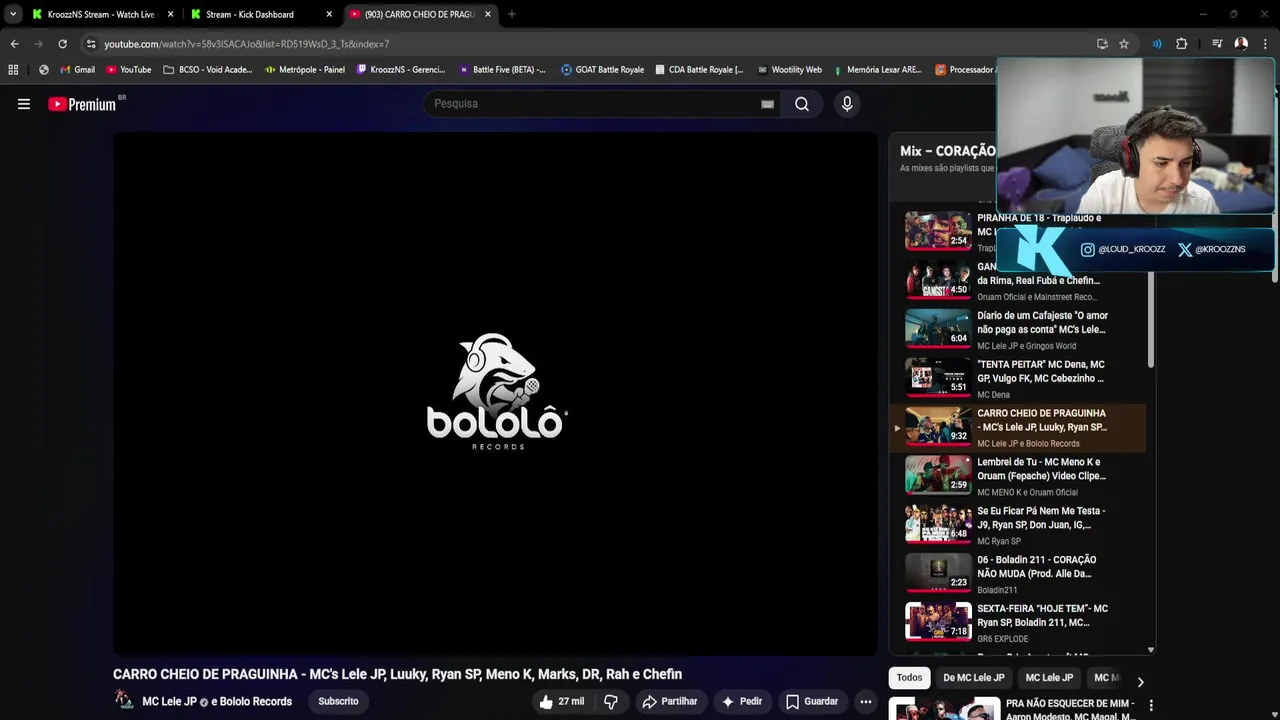Open the tab search dropdown arrow
This screenshot has height=720, width=1280.
click(13, 14)
